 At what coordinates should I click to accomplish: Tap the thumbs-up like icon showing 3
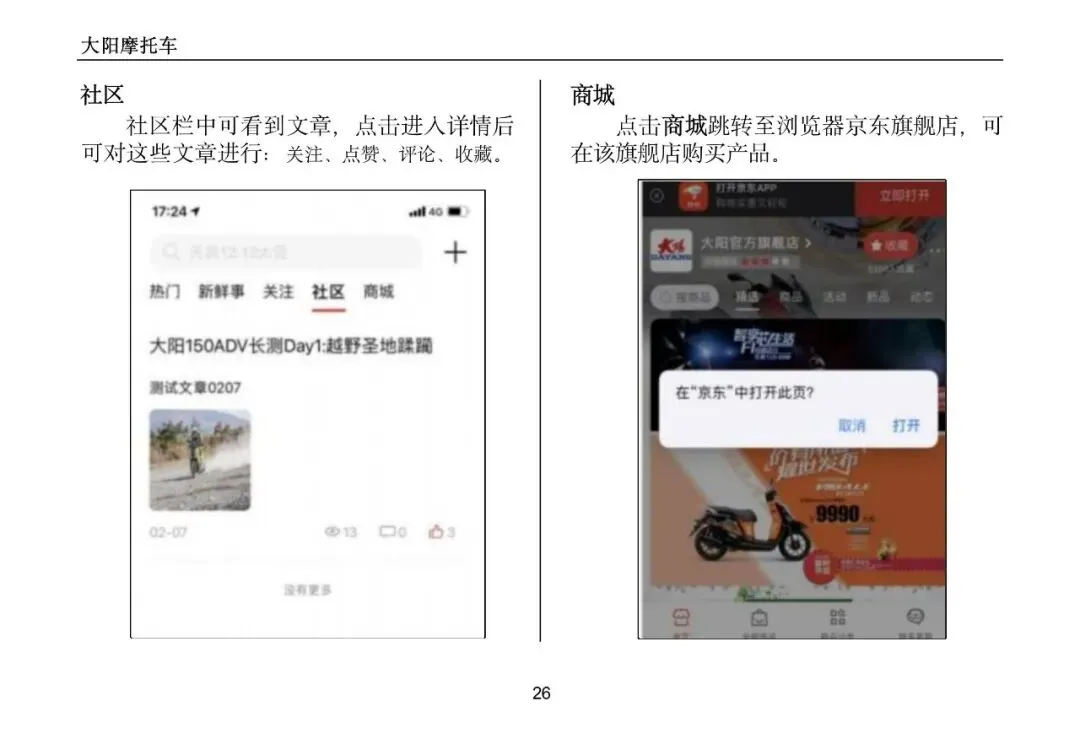[x=436, y=531]
